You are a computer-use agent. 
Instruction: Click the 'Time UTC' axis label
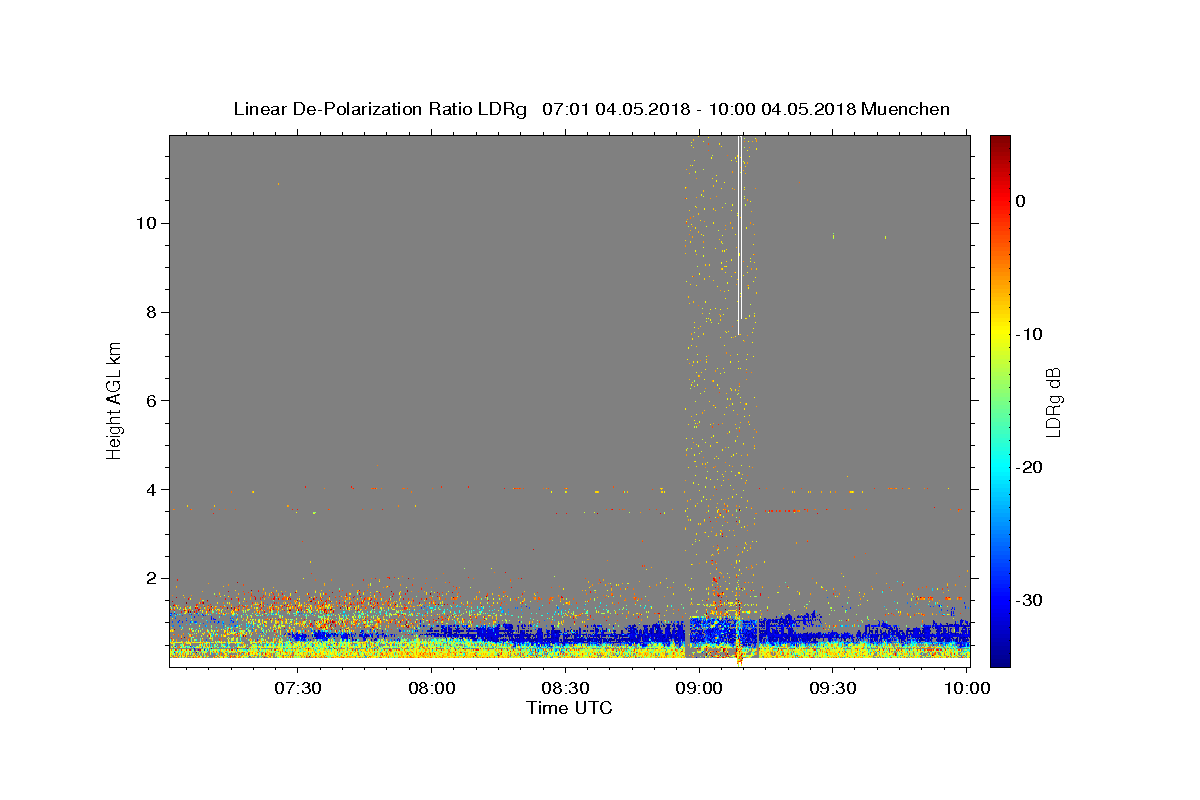coord(569,708)
